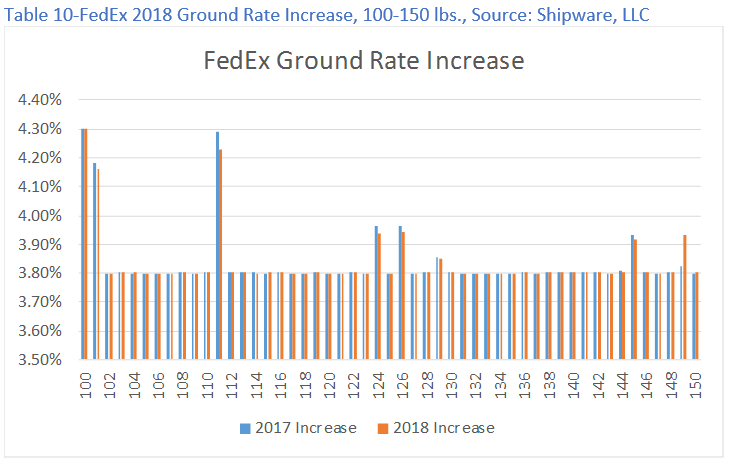Click the 3.50% y-axis label
731x469 pixels.
coord(40,359)
